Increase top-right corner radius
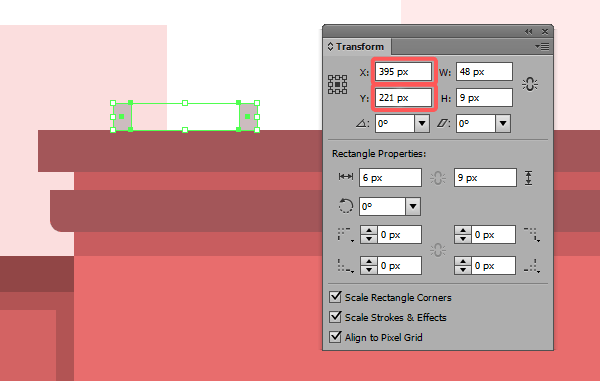The height and width of the screenshot is (381, 600). (x=463, y=231)
